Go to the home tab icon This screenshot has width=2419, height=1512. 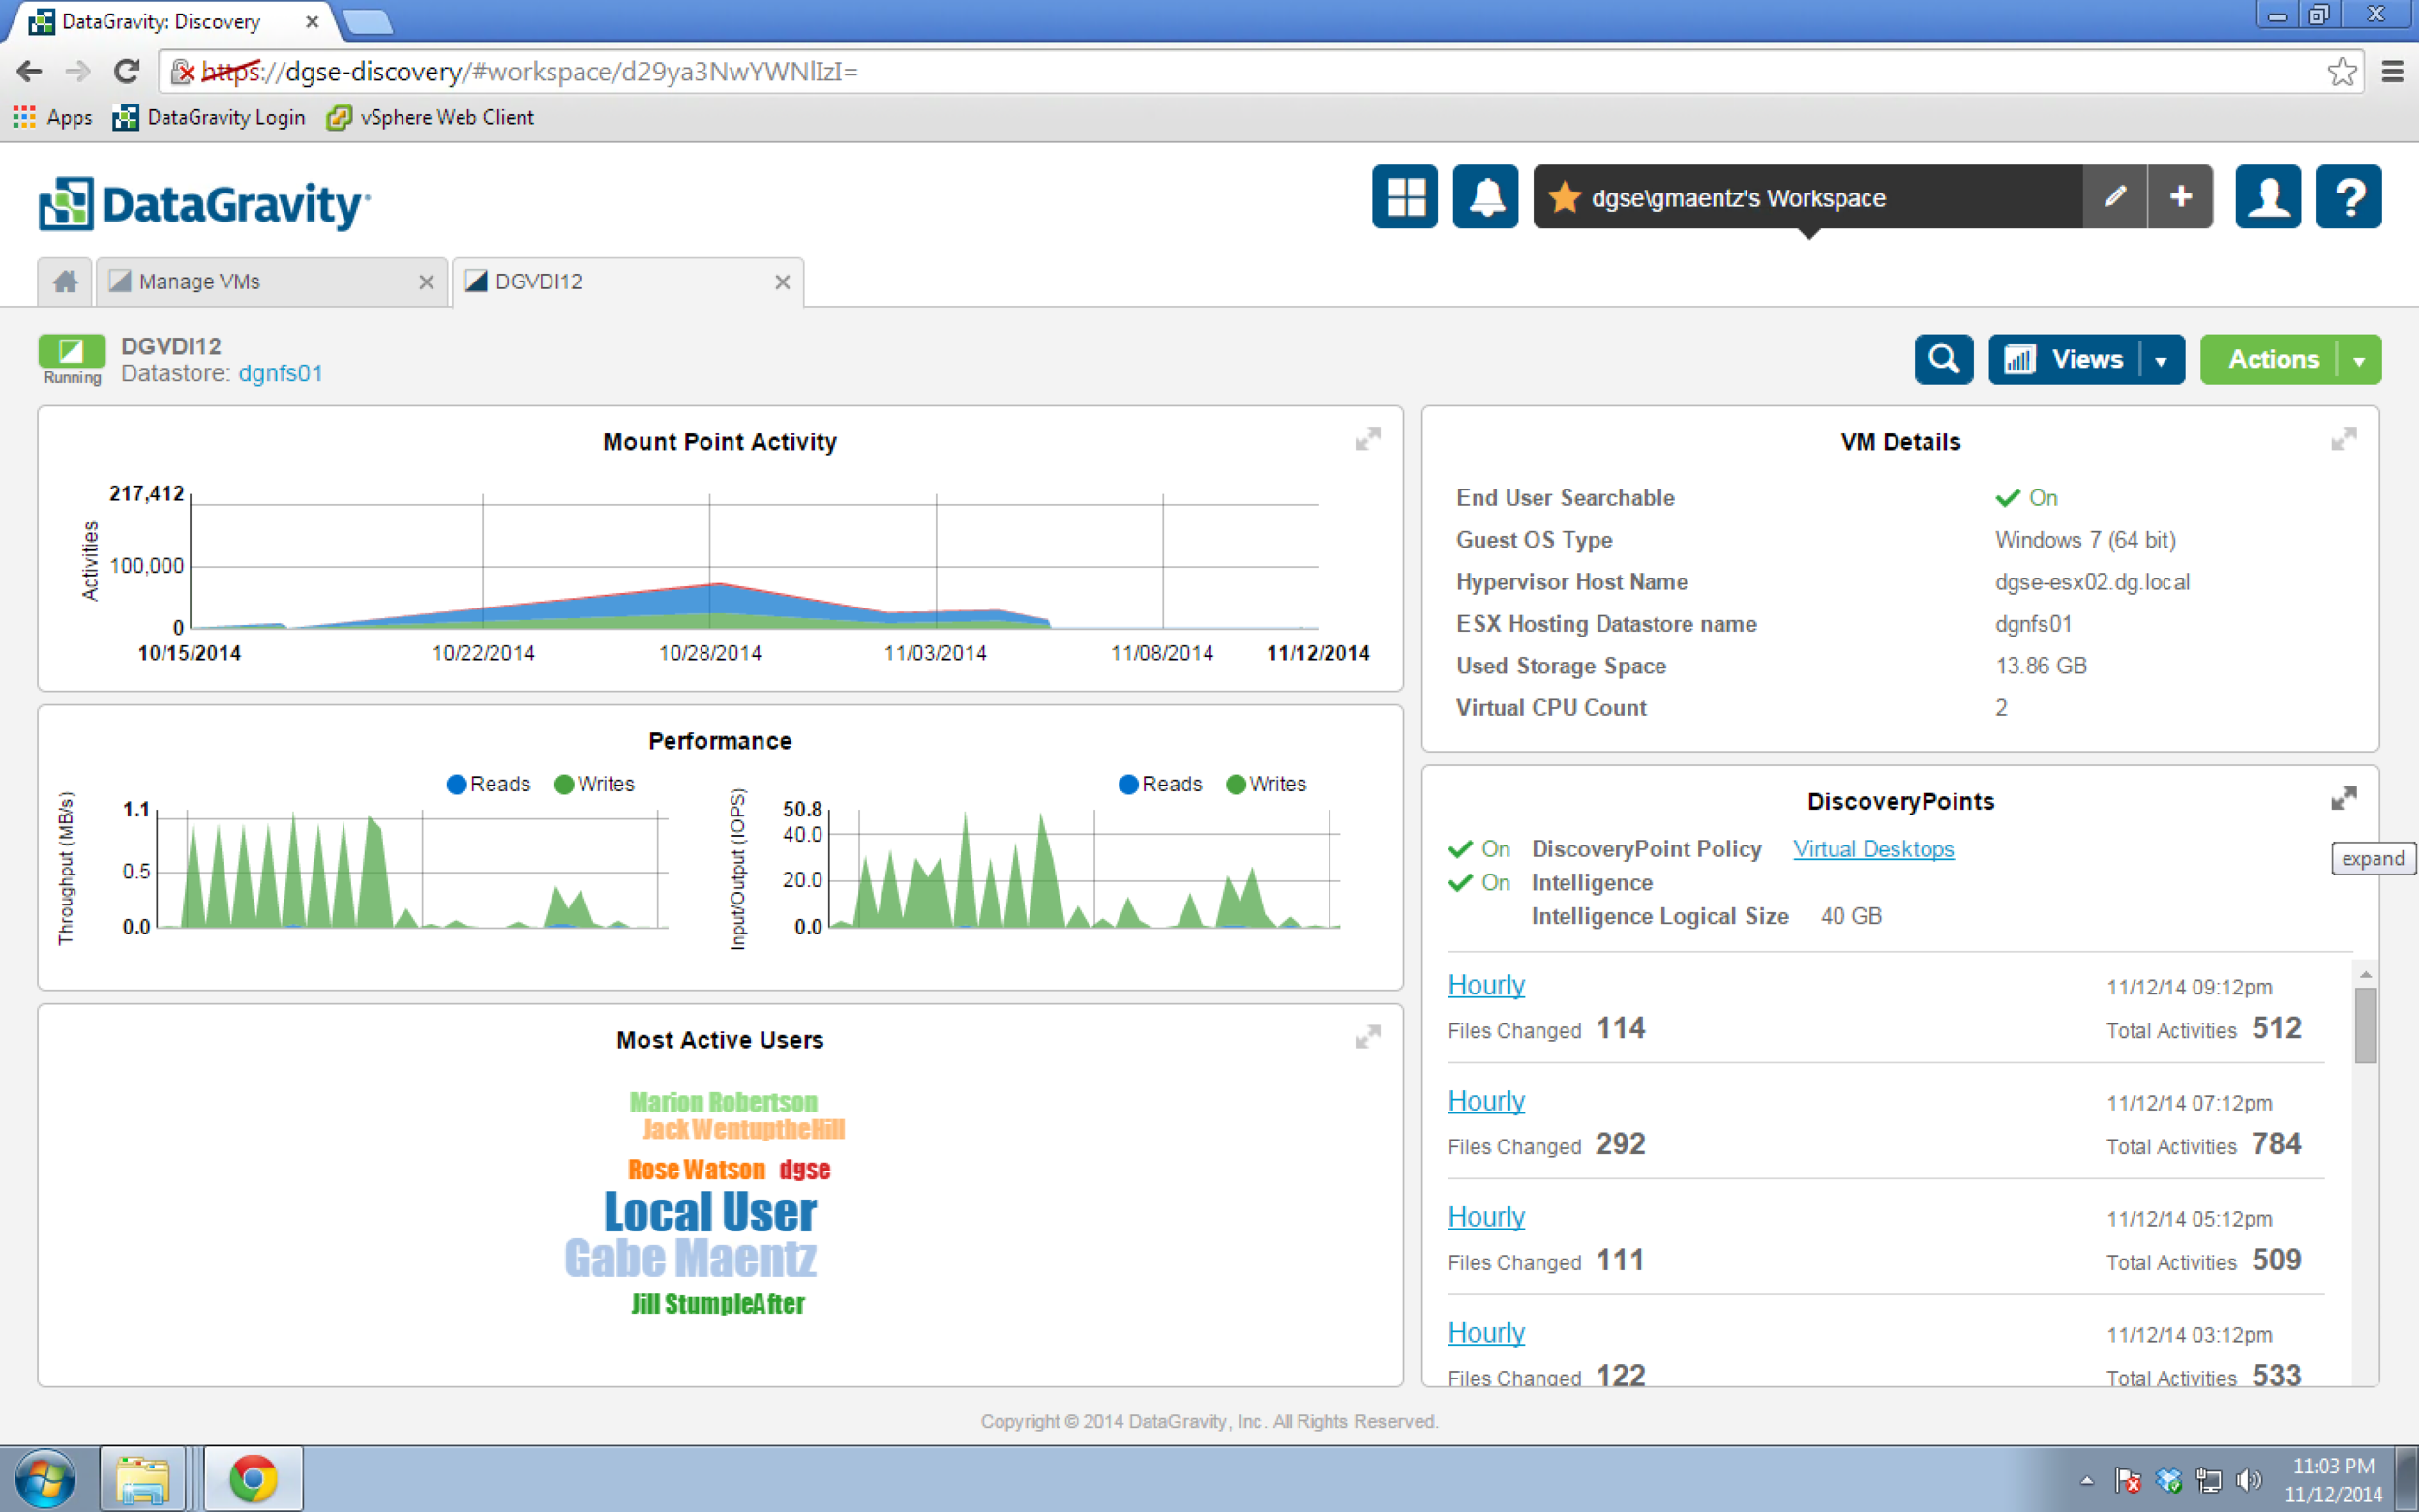(65, 282)
